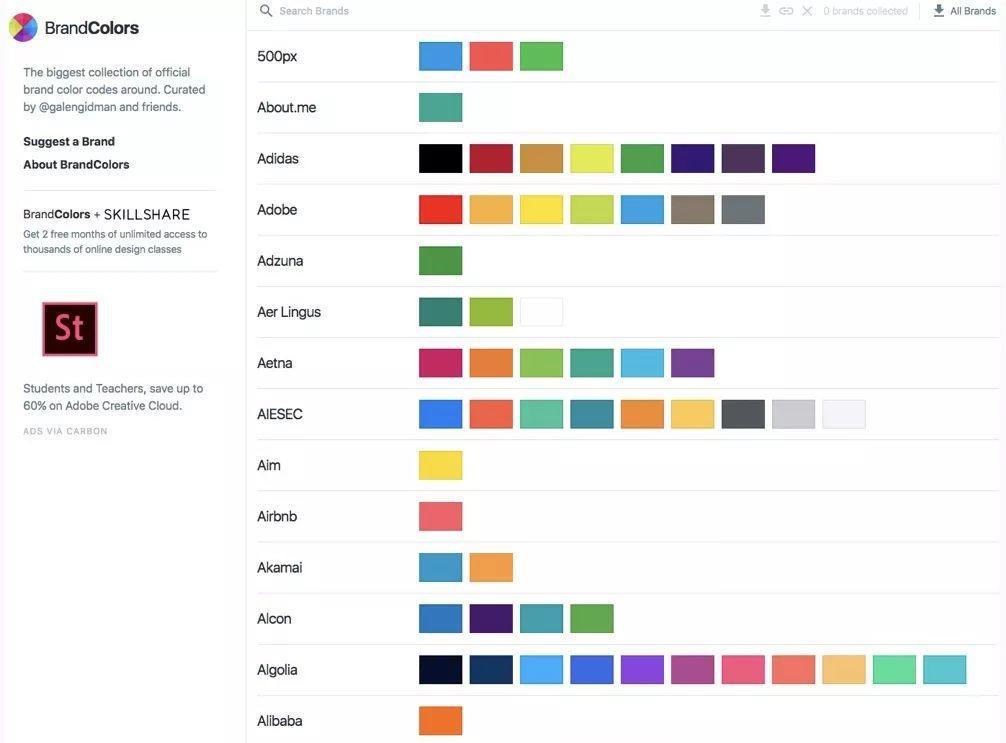The width and height of the screenshot is (1006, 743).
Task: Select the Airbnb brand name
Action: (x=277, y=517)
